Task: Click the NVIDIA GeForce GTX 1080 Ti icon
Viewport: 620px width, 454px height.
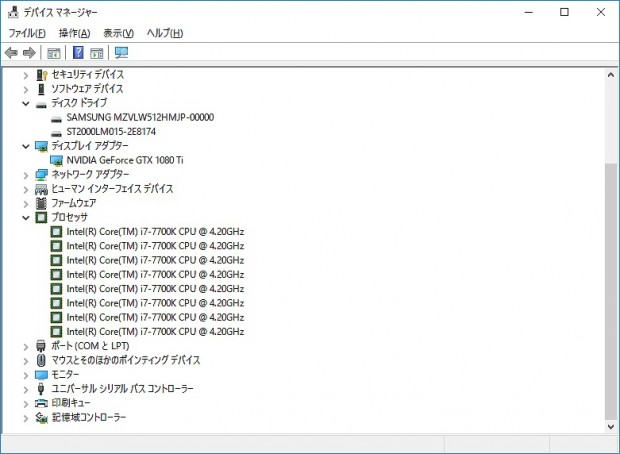Action: click(57, 161)
